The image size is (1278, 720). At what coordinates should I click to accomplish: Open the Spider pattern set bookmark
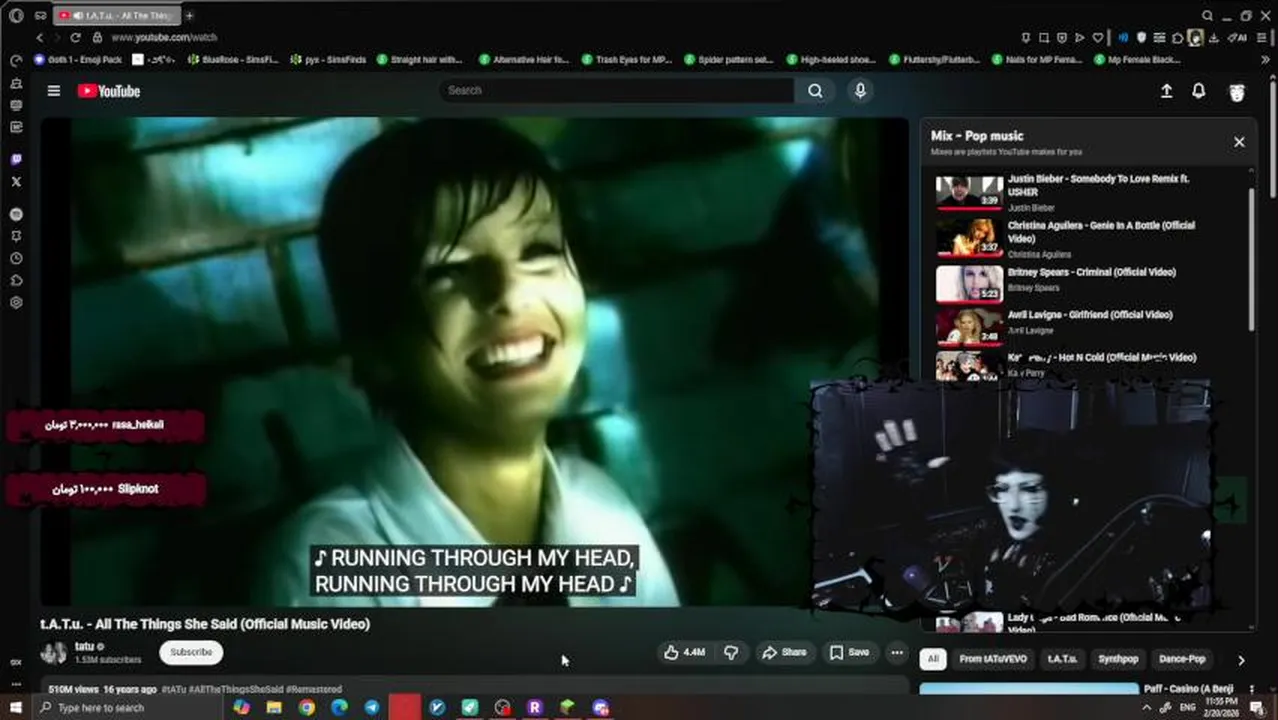click(x=729, y=60)
